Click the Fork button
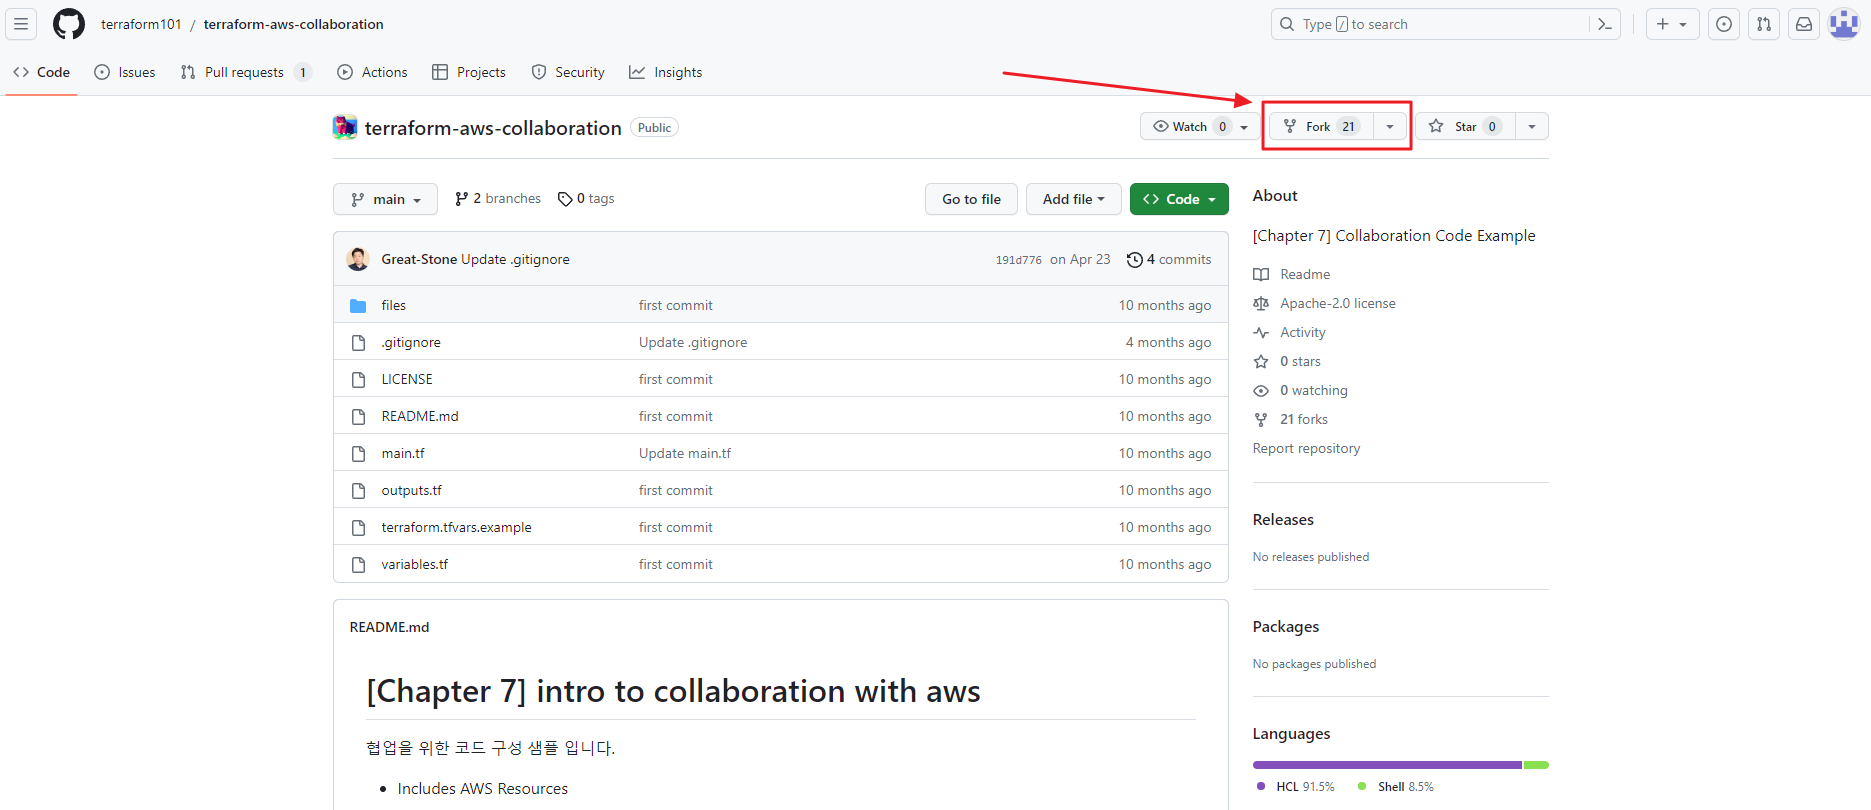1871x810 pixels. point(1322,126)
